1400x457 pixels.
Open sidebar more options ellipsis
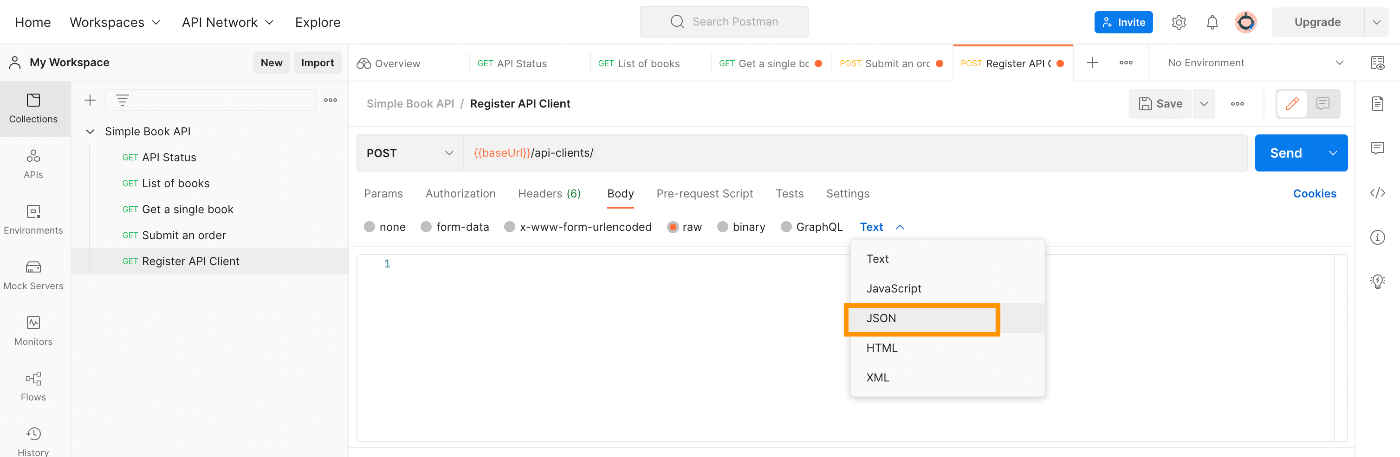tap(330, 100)
